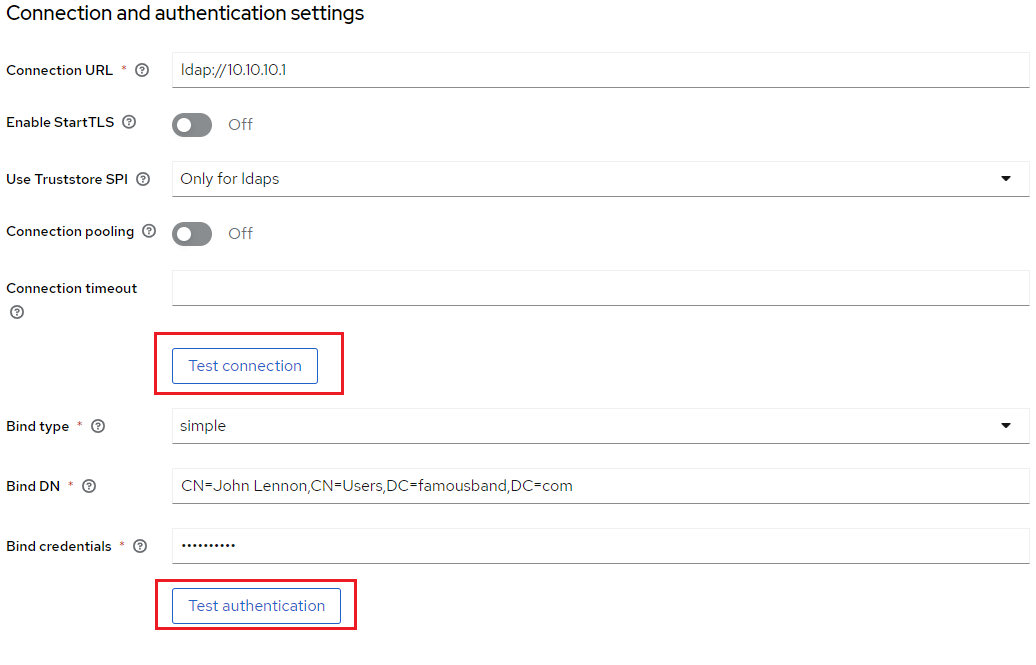
Task: Enable the StartTLS toggle switch
Action: pos(192,124)
